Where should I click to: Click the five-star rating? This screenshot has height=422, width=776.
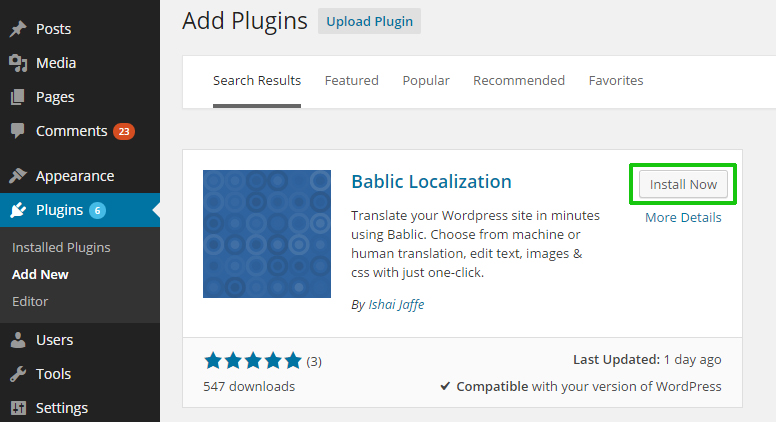(x=252, y=361)
